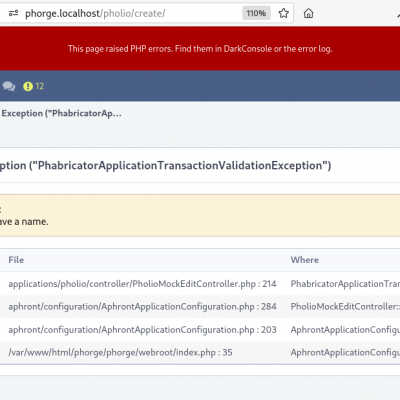400x400 pixels.
Task: Click the PhabricatorApplicationTran... Where cell
Action: pos(345,284)
